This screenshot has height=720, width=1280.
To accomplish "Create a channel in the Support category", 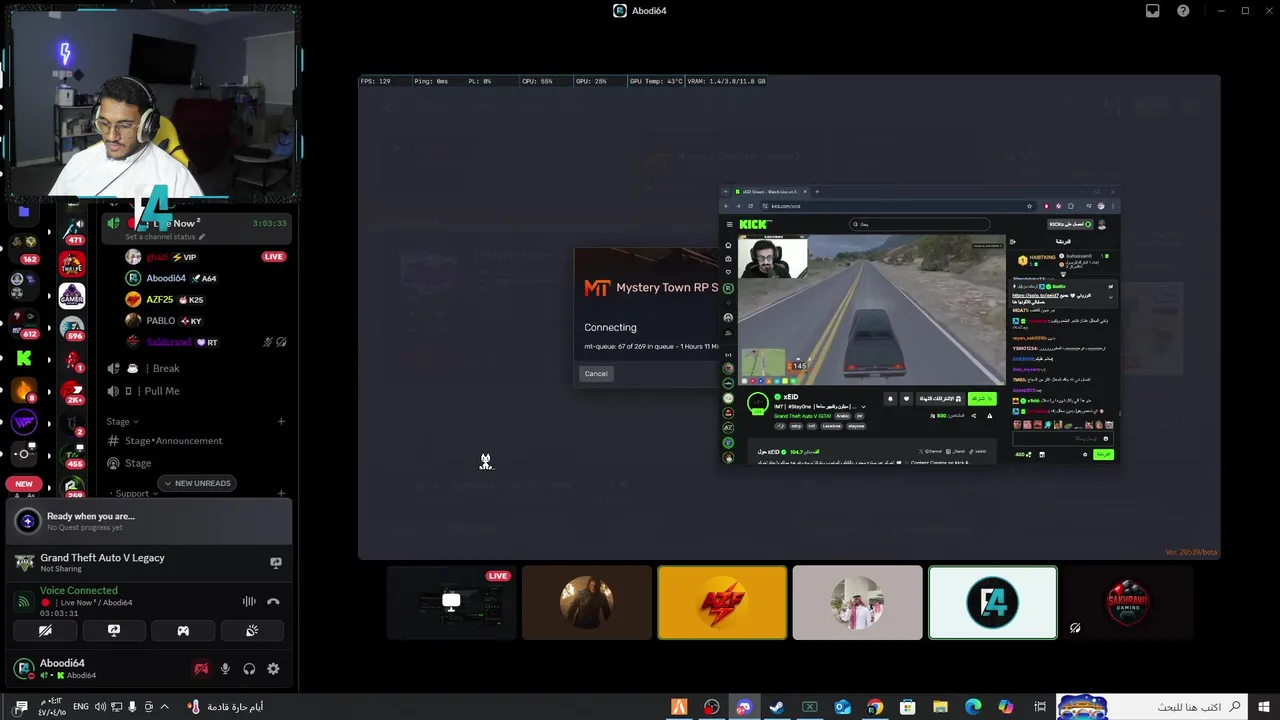I will click(x=281, y=493).
